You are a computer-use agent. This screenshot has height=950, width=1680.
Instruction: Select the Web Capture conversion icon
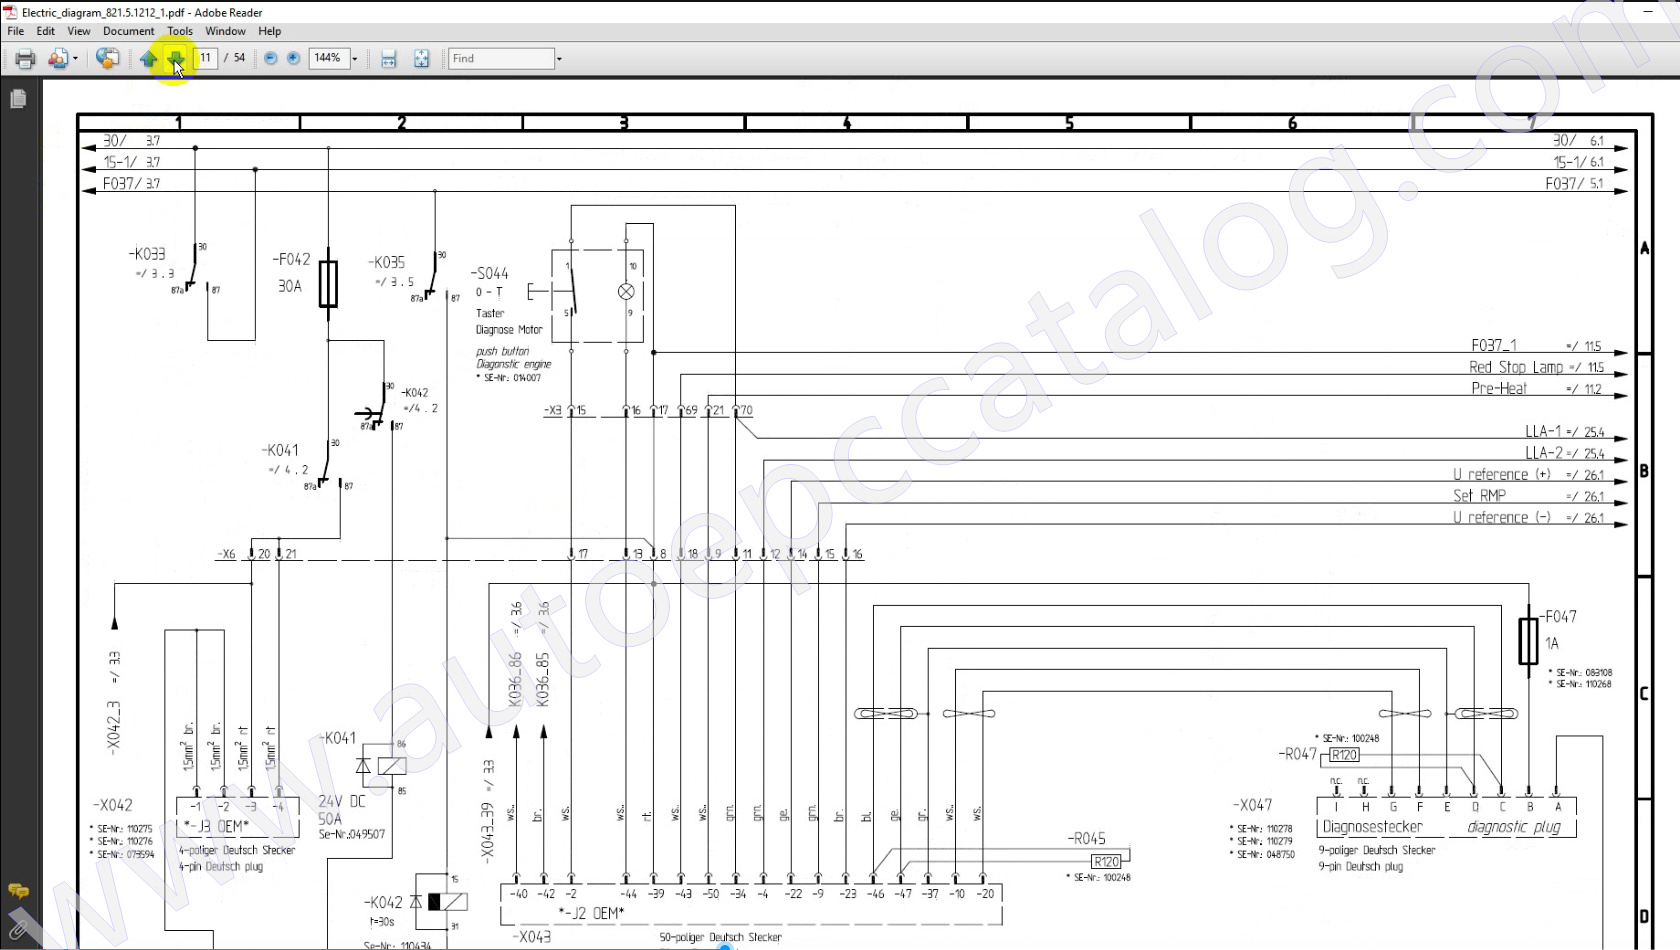coord(107,58)
